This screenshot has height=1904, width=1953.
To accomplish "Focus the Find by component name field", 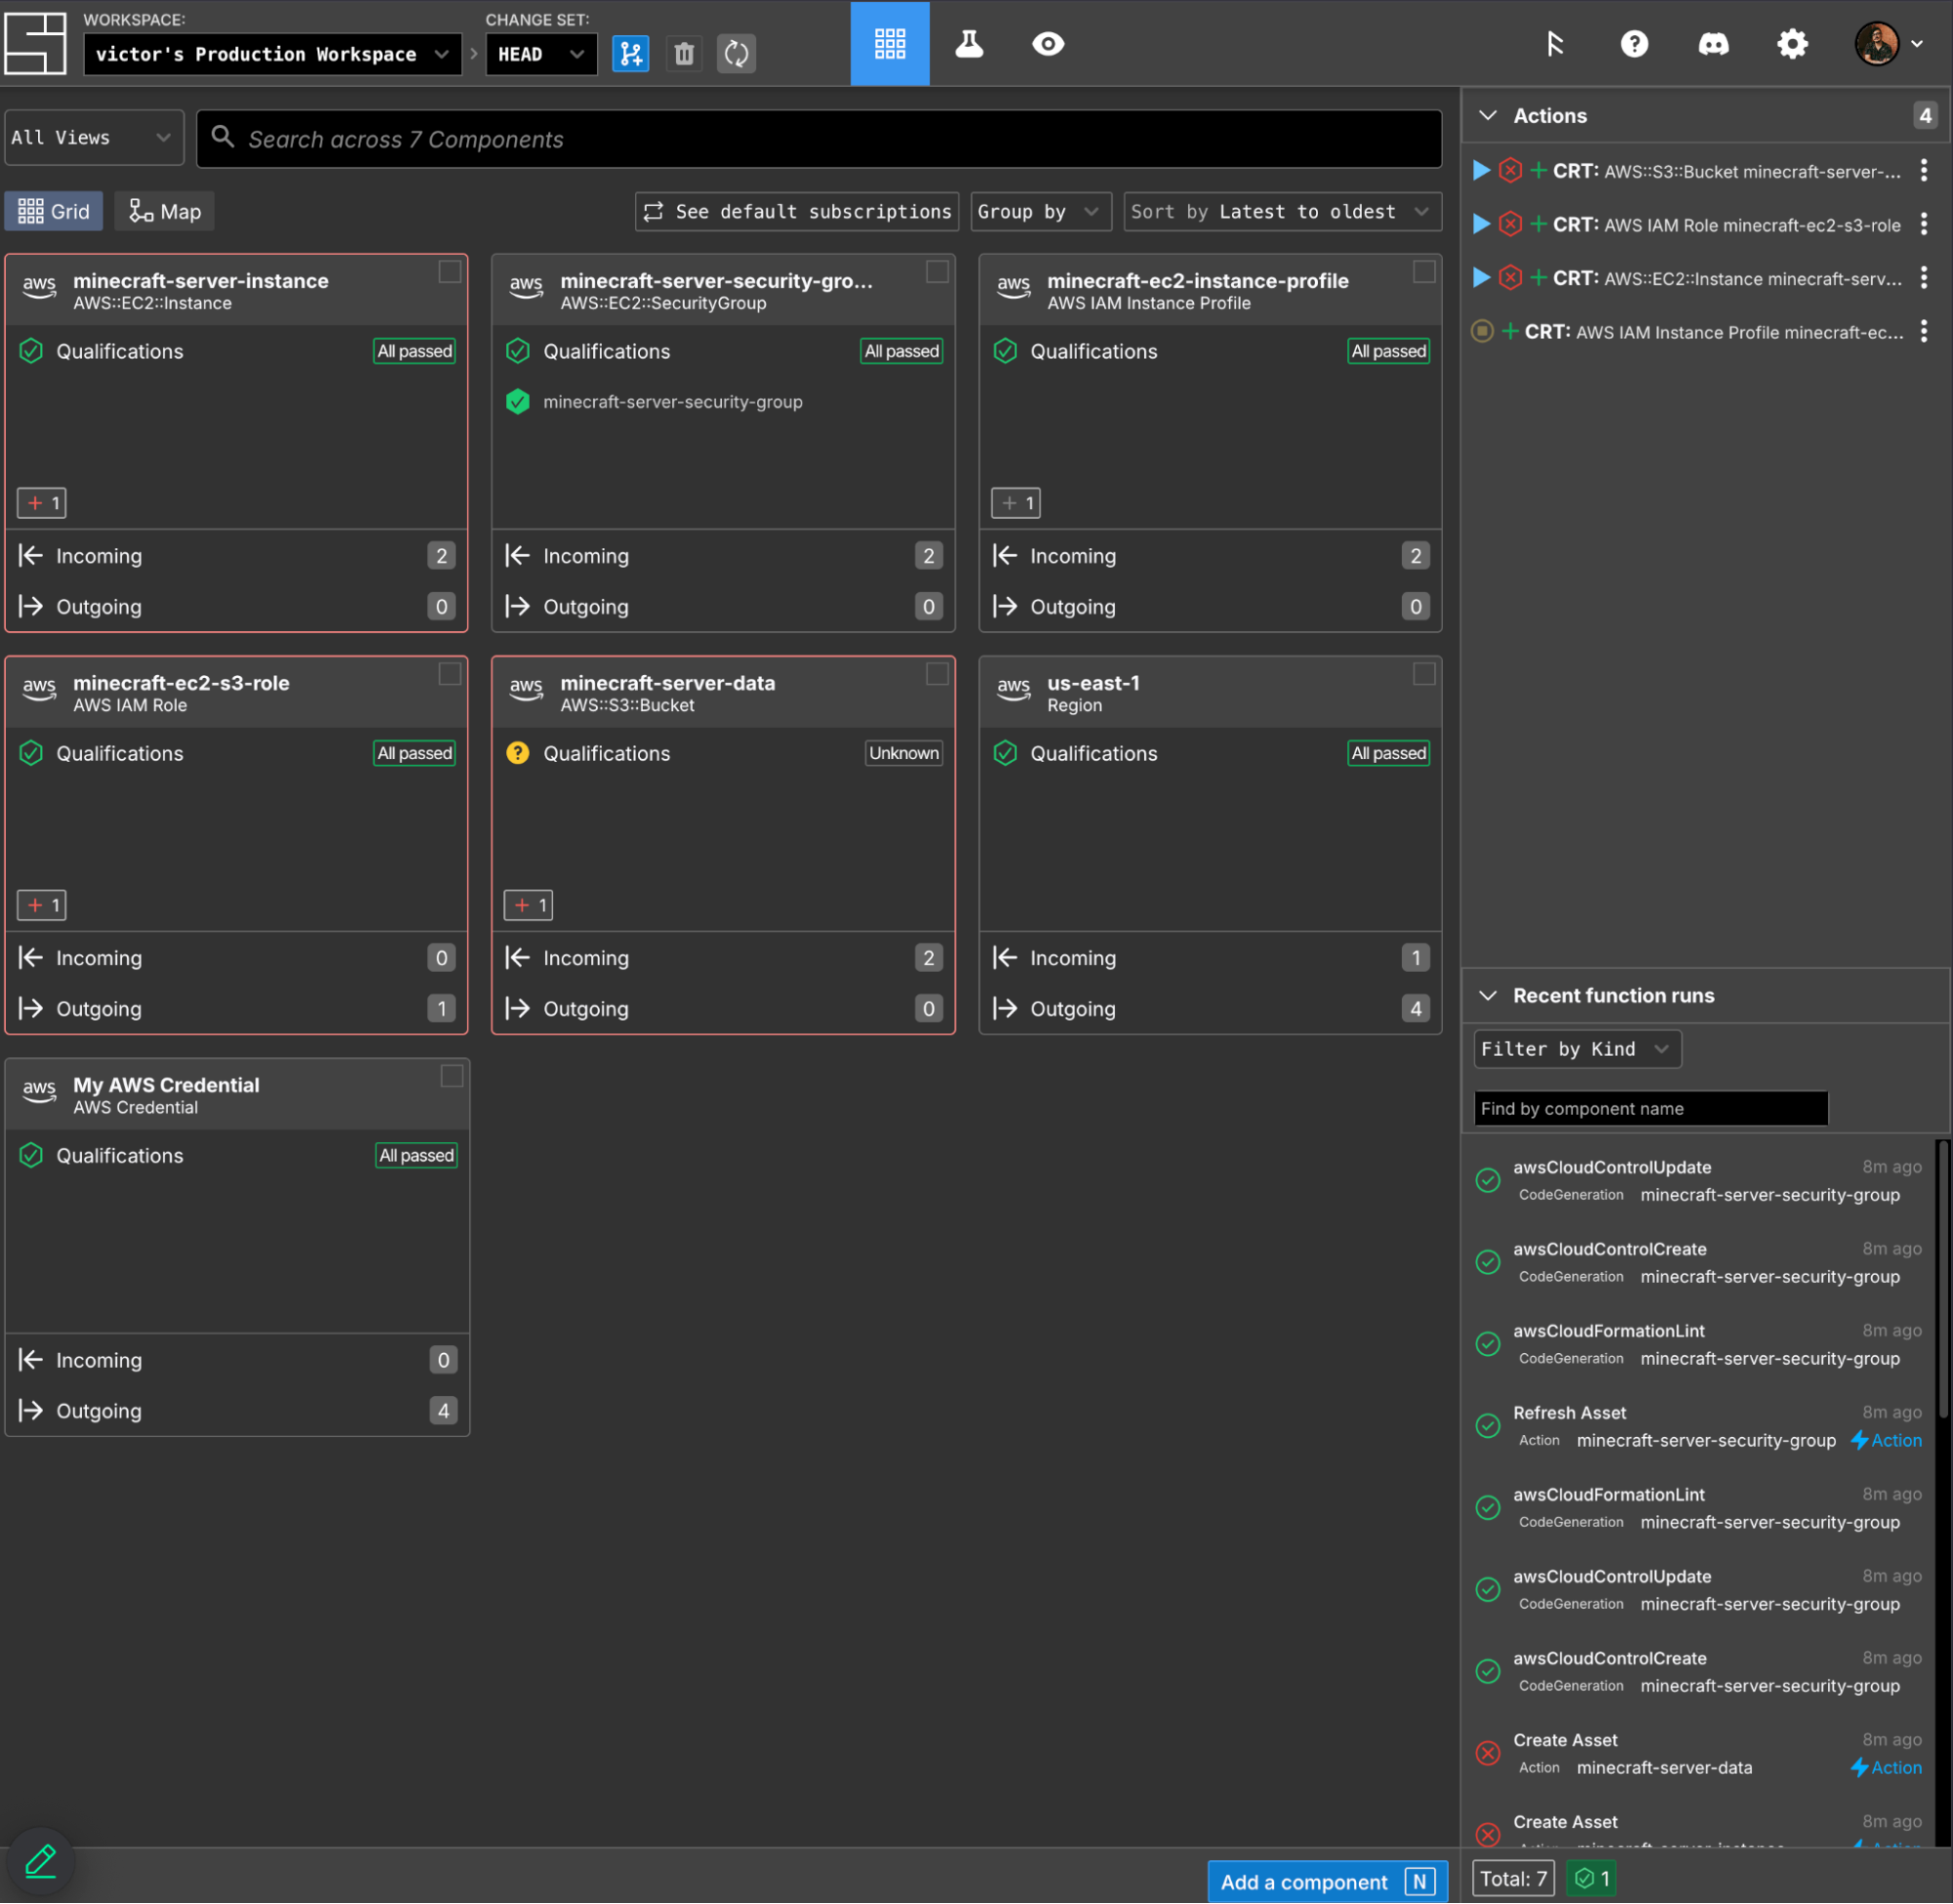I will (1650, 1108).
